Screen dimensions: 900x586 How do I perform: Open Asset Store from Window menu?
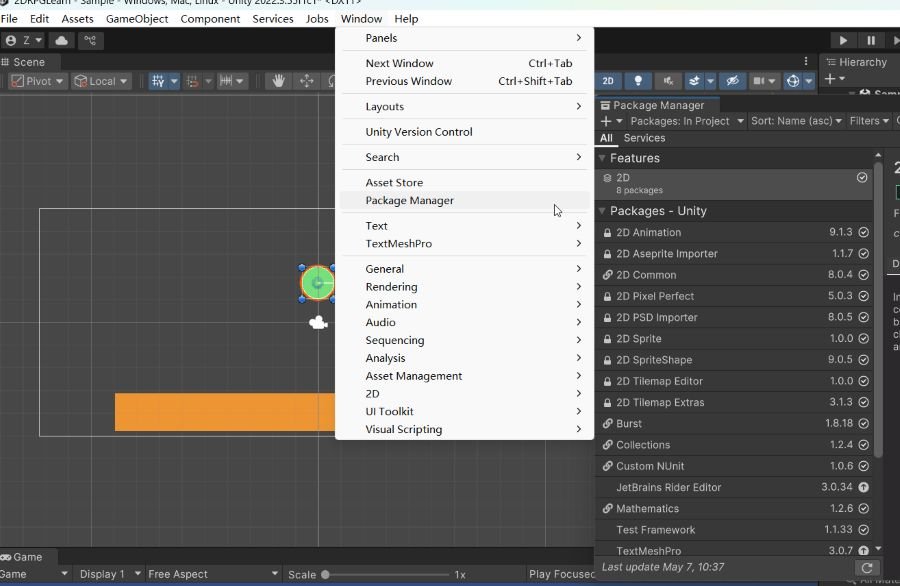click(x=464, y=183)
